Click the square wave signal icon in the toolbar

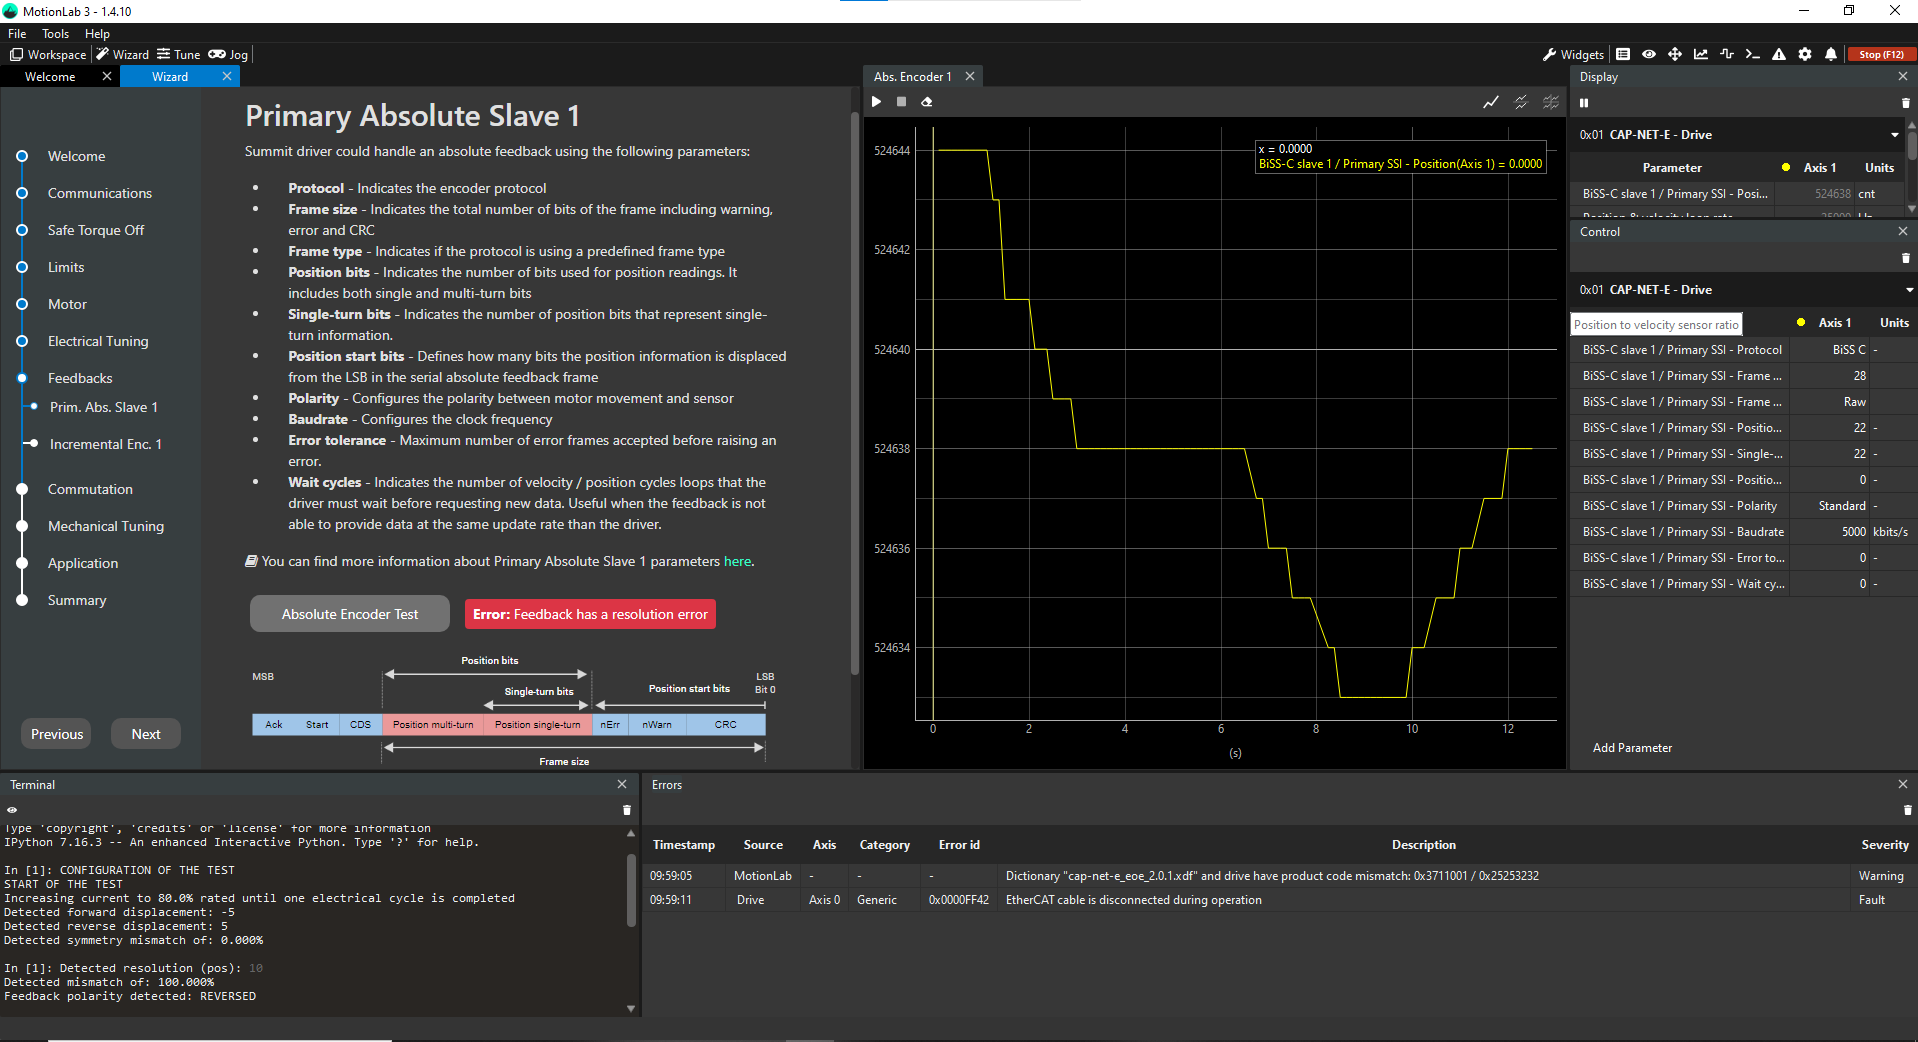tap(1727, 54)
